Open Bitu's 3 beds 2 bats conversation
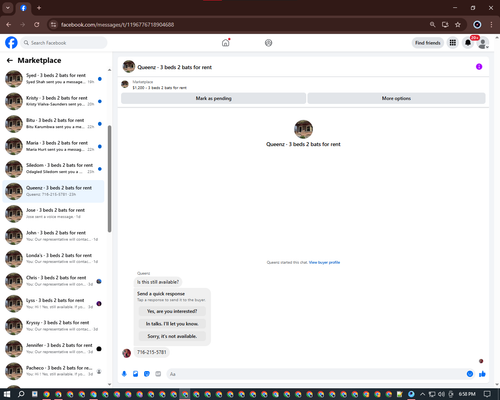 [x=53, y=124]
